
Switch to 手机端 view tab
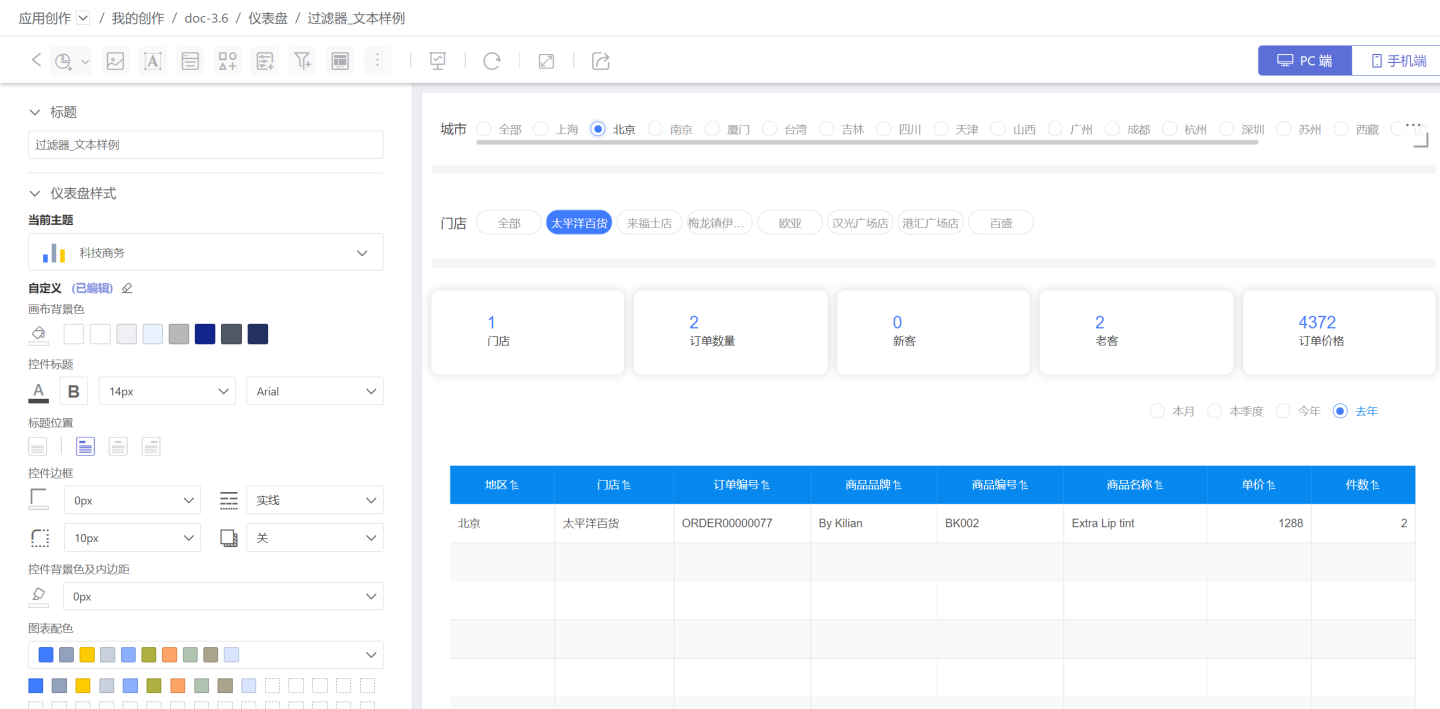coord(1397,61)
